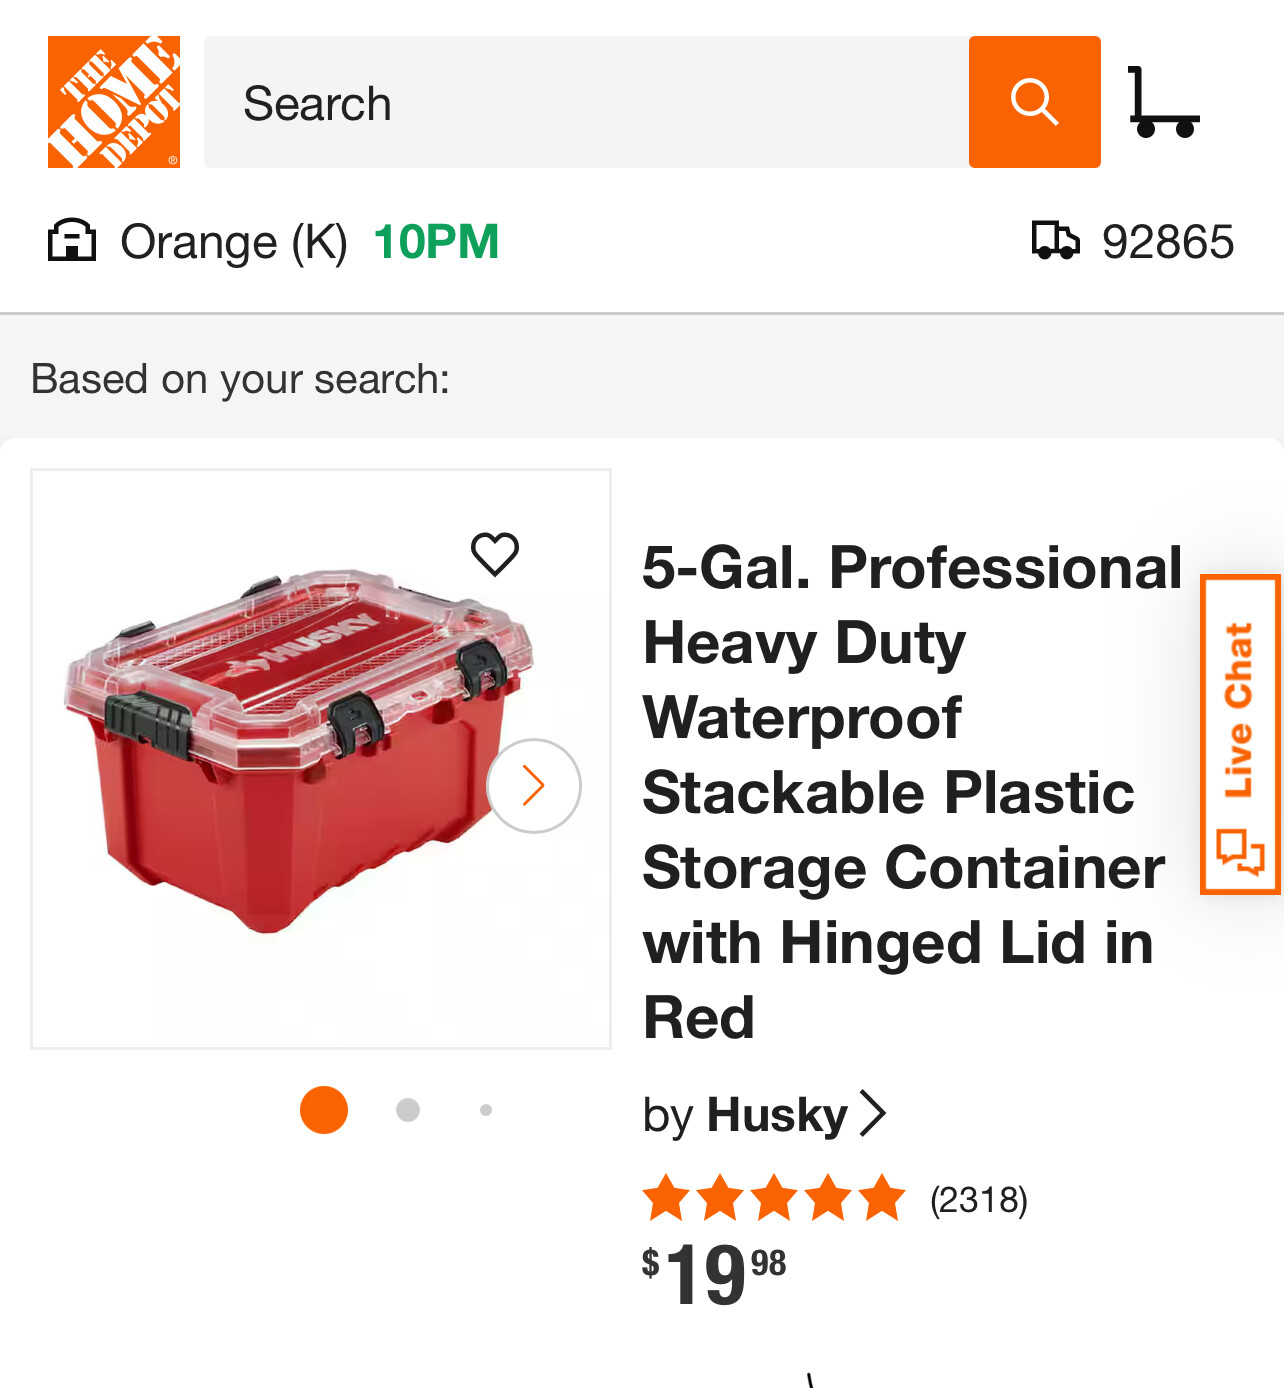
Task: Click the five-star rating icons
Action: pos(774,1199)
